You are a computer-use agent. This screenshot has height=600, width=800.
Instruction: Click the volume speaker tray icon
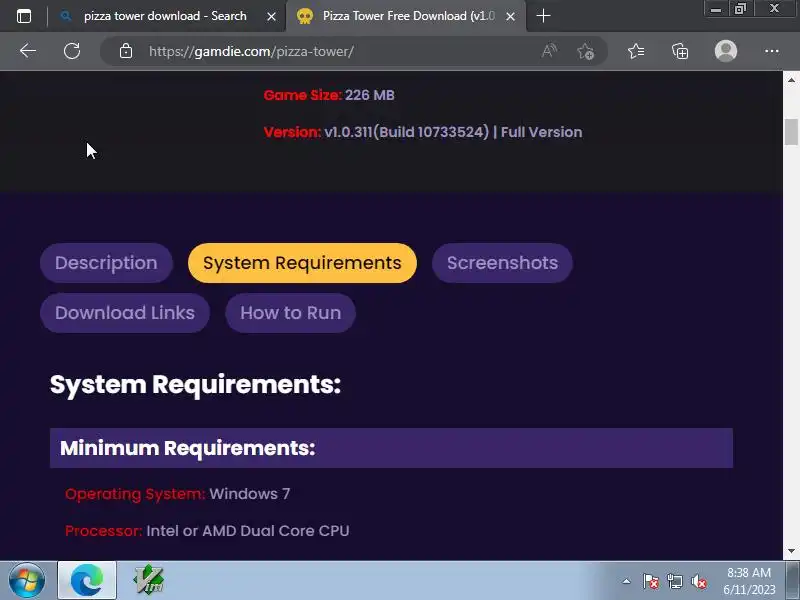[699, 581]
